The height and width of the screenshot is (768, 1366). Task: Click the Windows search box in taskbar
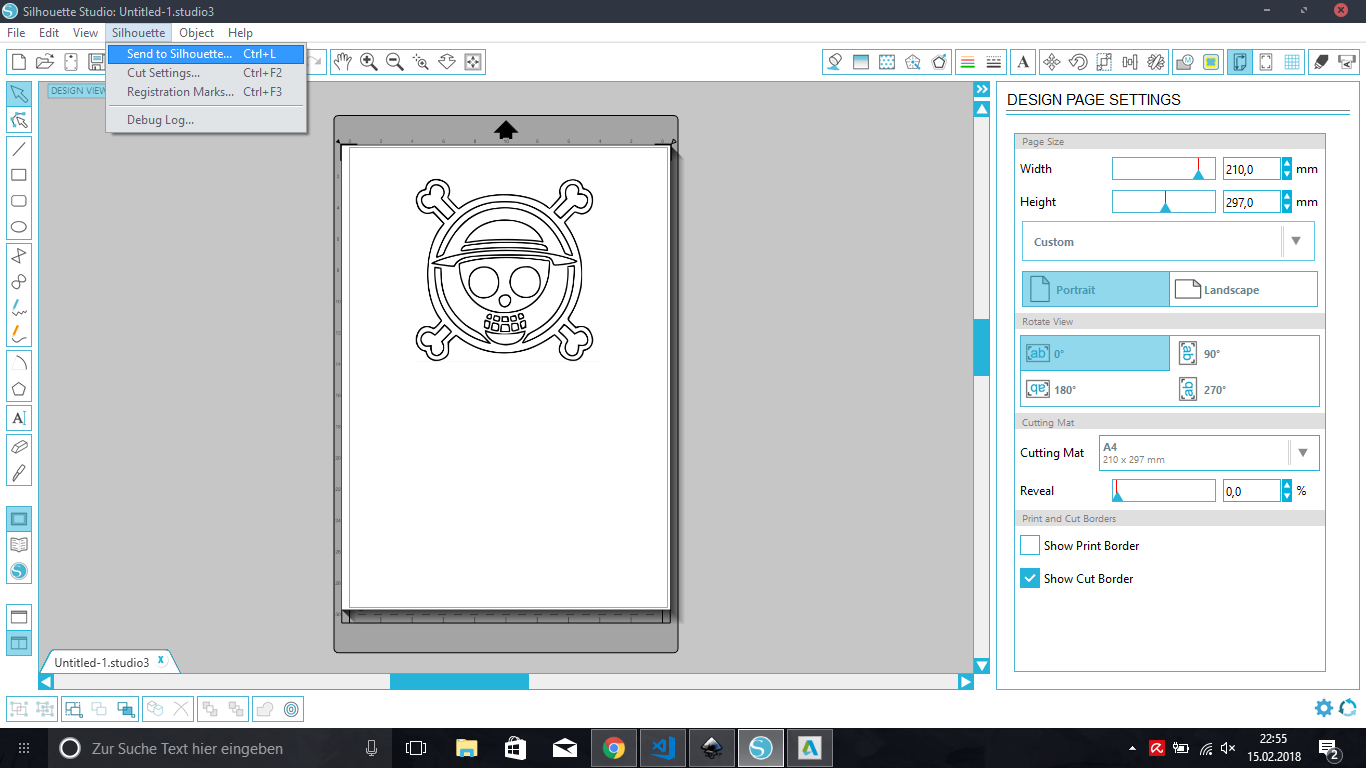(220, 748)
